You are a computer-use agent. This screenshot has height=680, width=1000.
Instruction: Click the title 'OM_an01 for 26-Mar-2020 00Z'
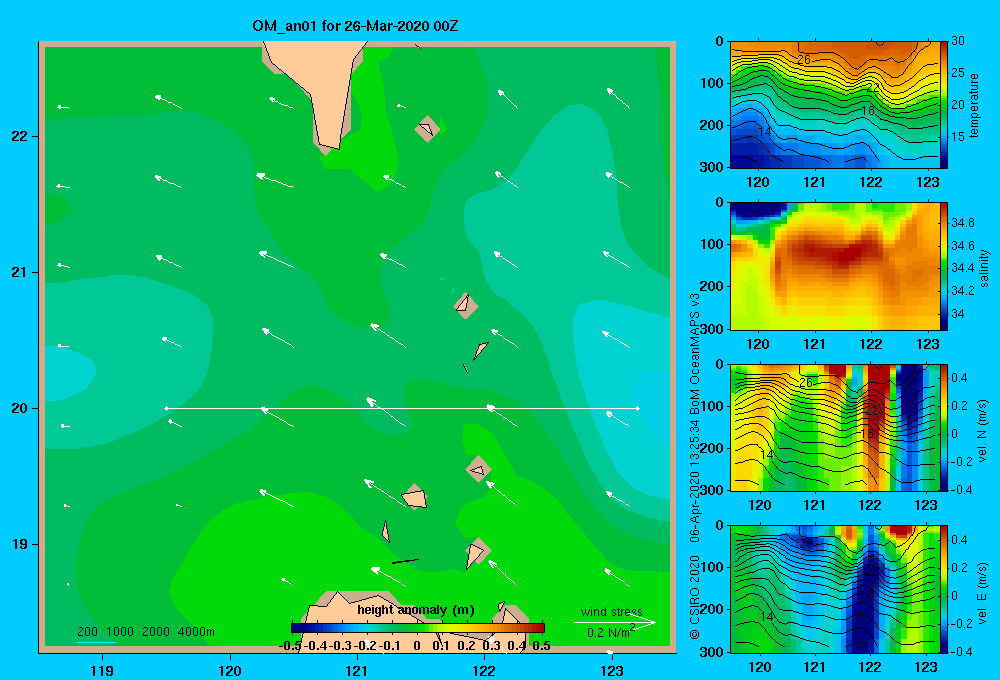[x=355, y=26]
